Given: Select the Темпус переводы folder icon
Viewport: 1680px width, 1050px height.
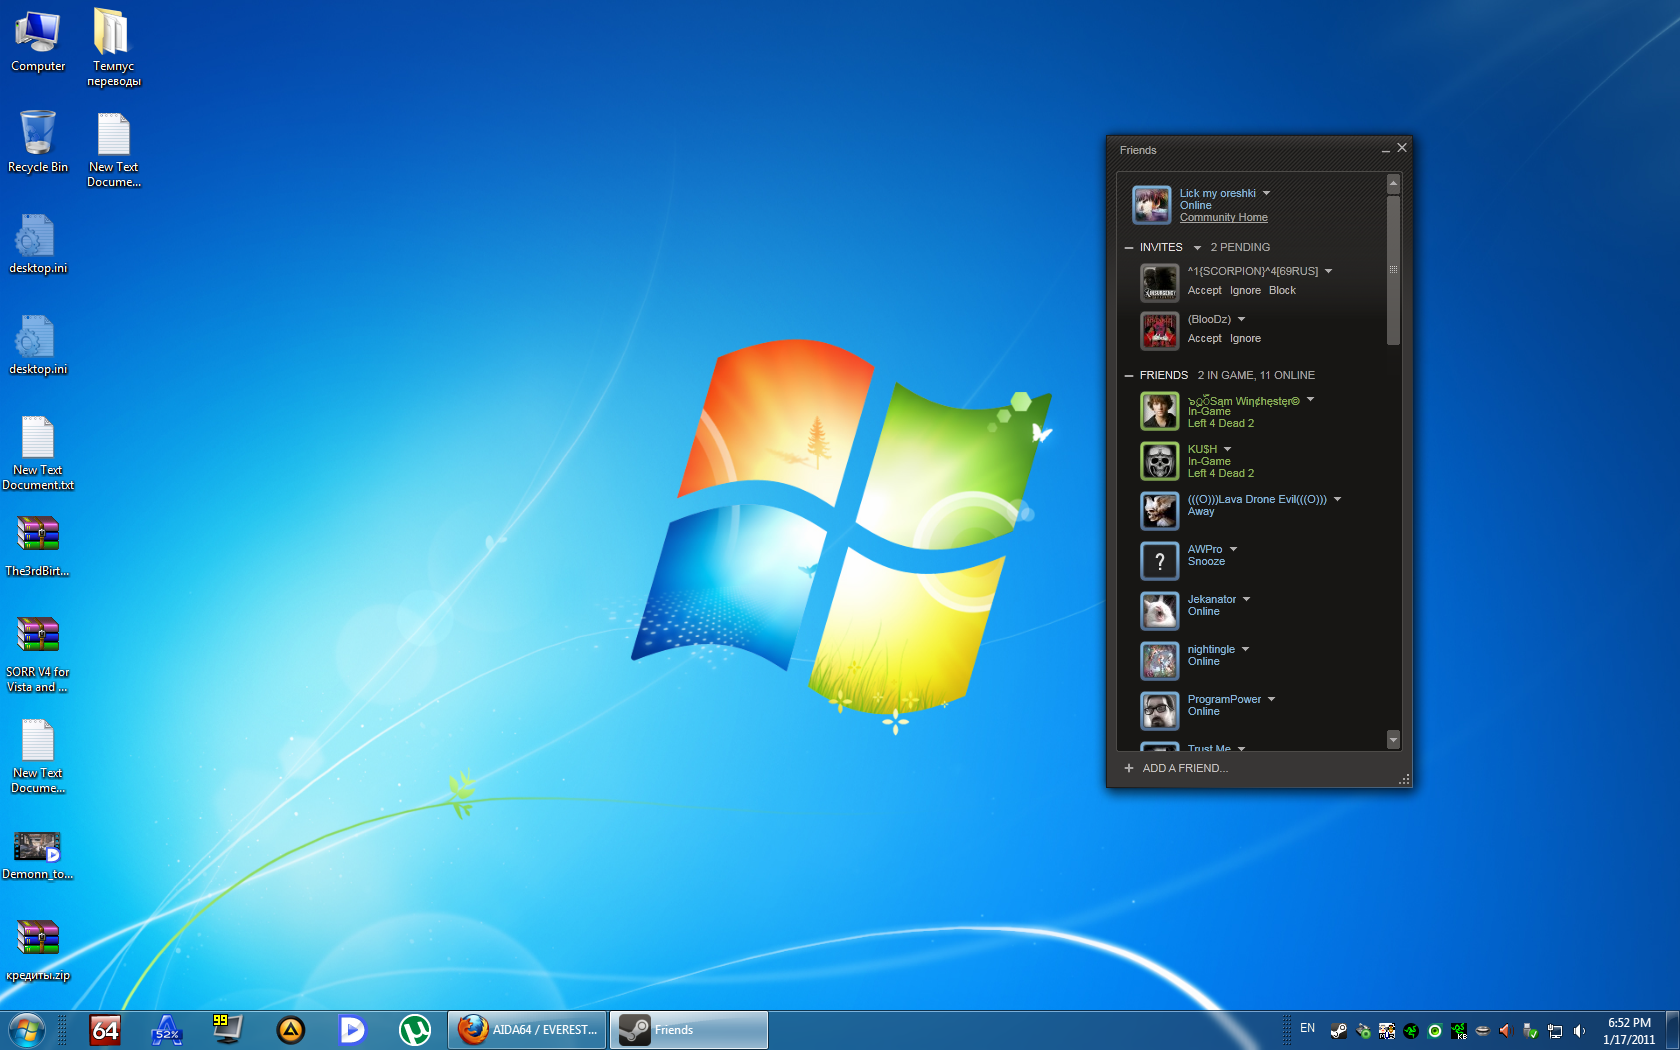Looking at the screenshot, I should tap(113, 47).
